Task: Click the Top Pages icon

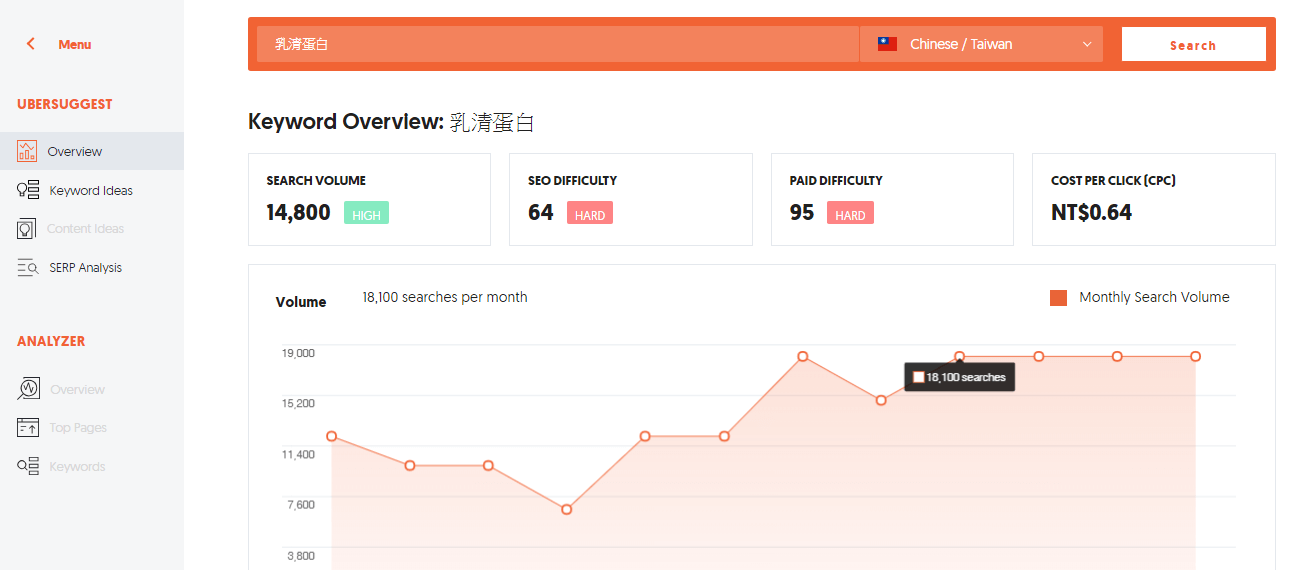Action: 28,428
